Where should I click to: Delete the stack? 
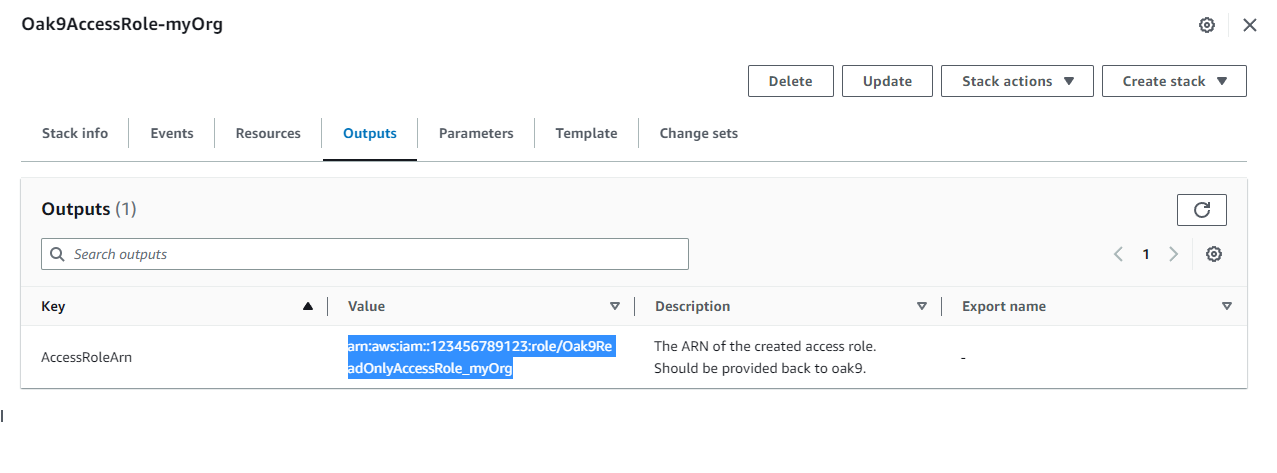tap(790, 81)
